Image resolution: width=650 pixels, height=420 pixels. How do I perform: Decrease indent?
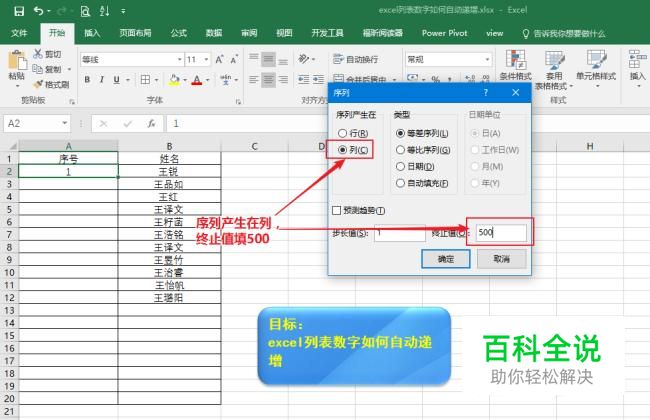(303, 79)
